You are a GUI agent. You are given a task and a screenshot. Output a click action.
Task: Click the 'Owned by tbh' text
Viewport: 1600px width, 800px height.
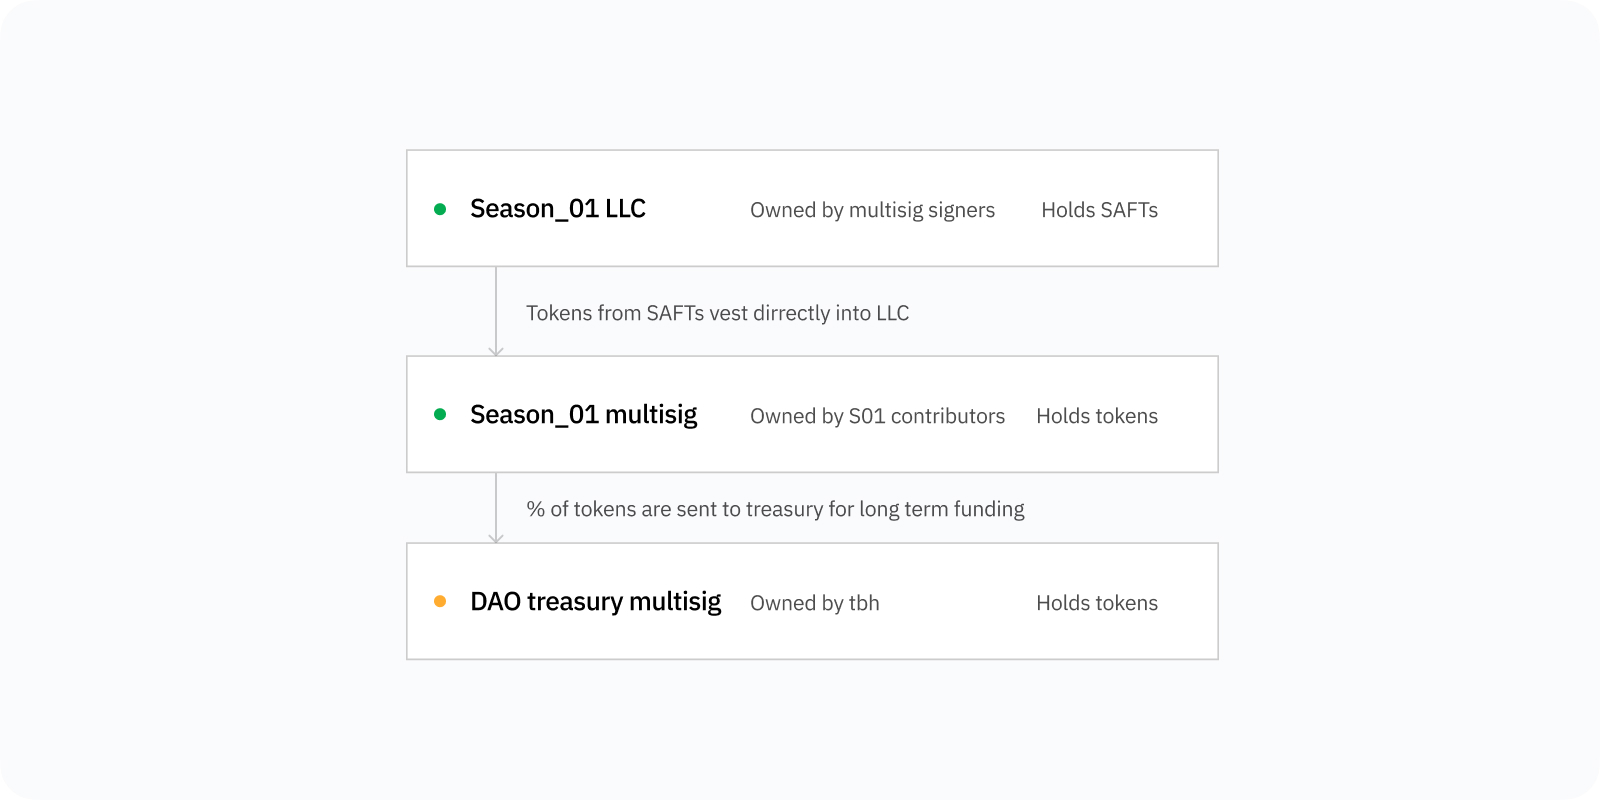click(x=815, y=603)
